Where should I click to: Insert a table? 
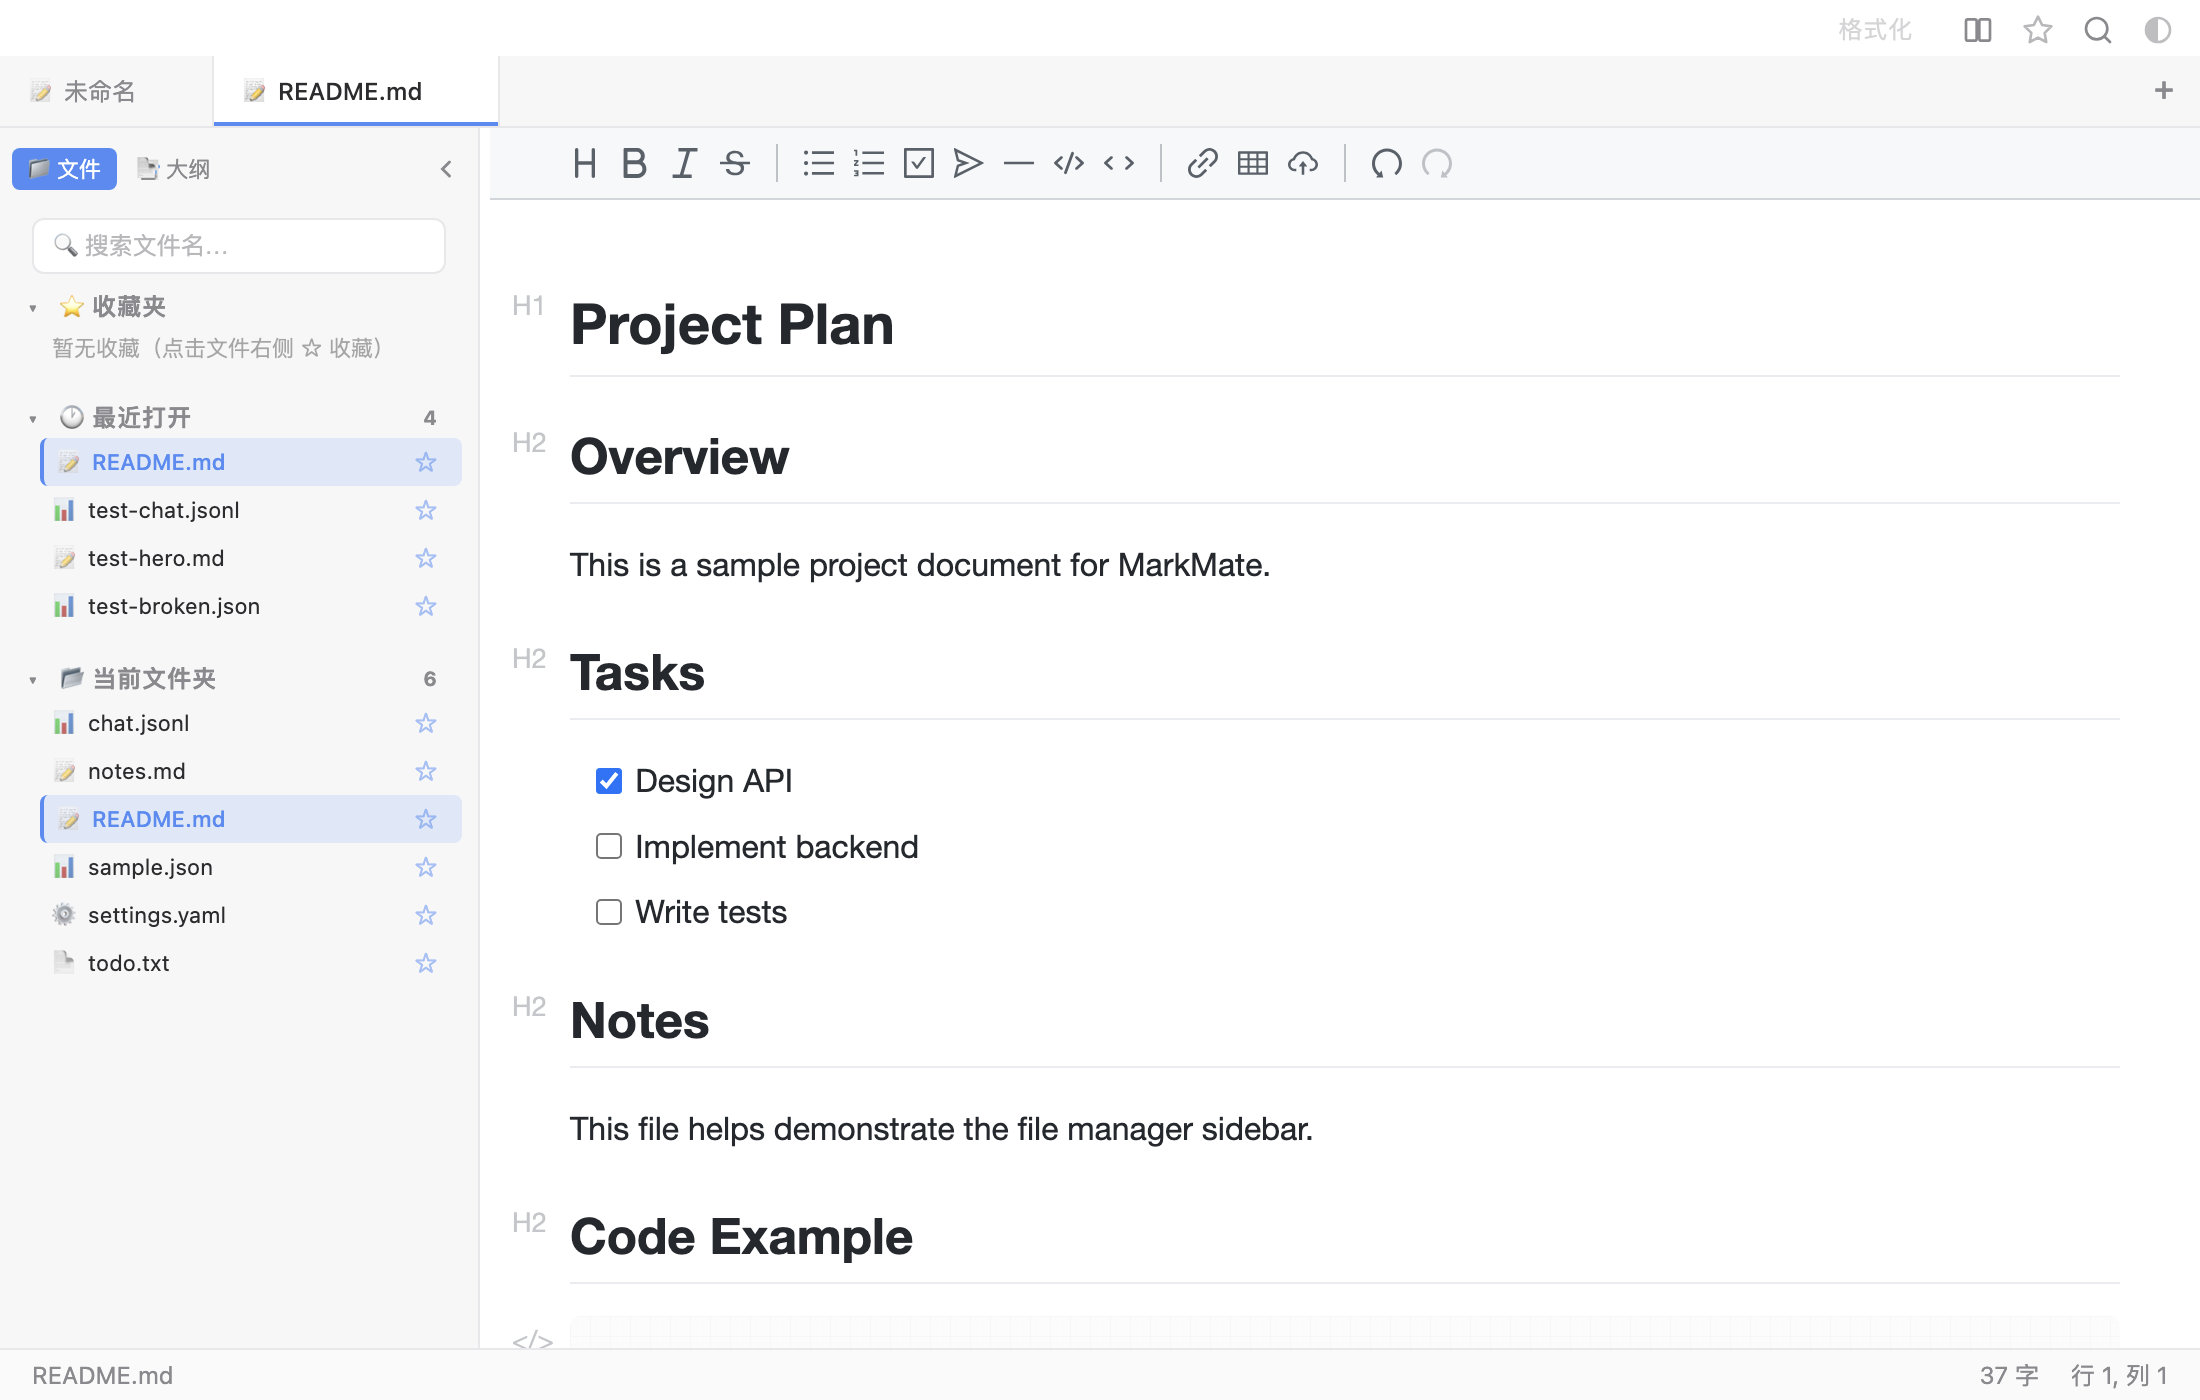pos(1253,163)
